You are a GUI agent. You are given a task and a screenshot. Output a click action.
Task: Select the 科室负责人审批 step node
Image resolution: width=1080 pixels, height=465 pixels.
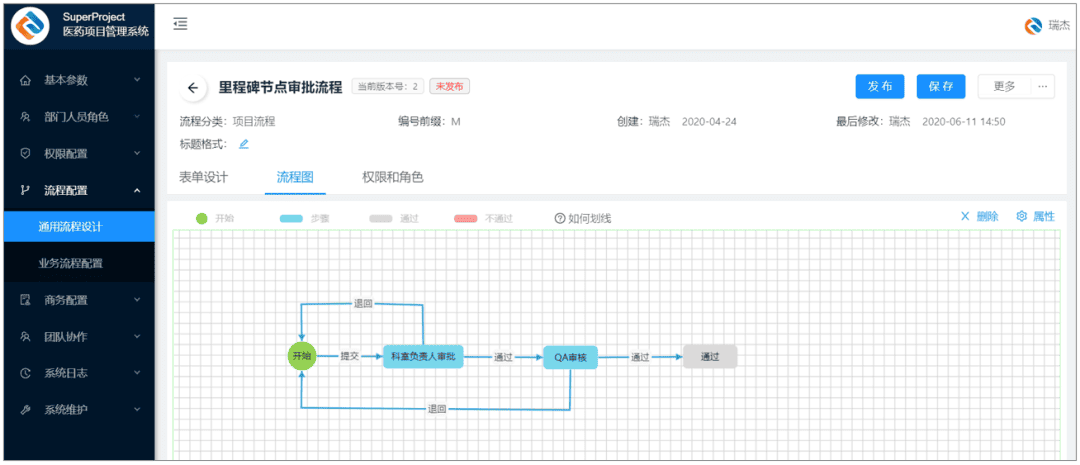pos(423,357)
